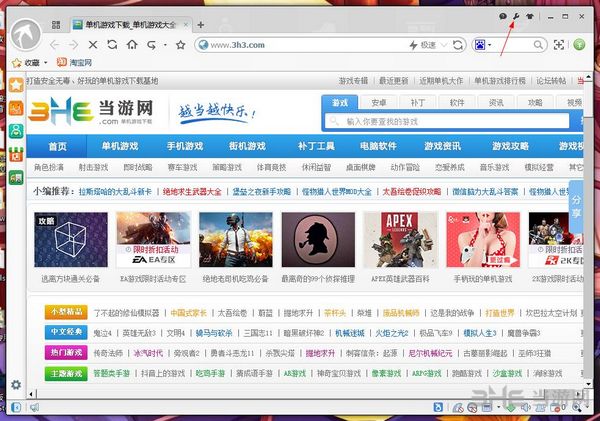
Task: Close the 单机游戏下载 tab
Action: (x=186, y=25)
